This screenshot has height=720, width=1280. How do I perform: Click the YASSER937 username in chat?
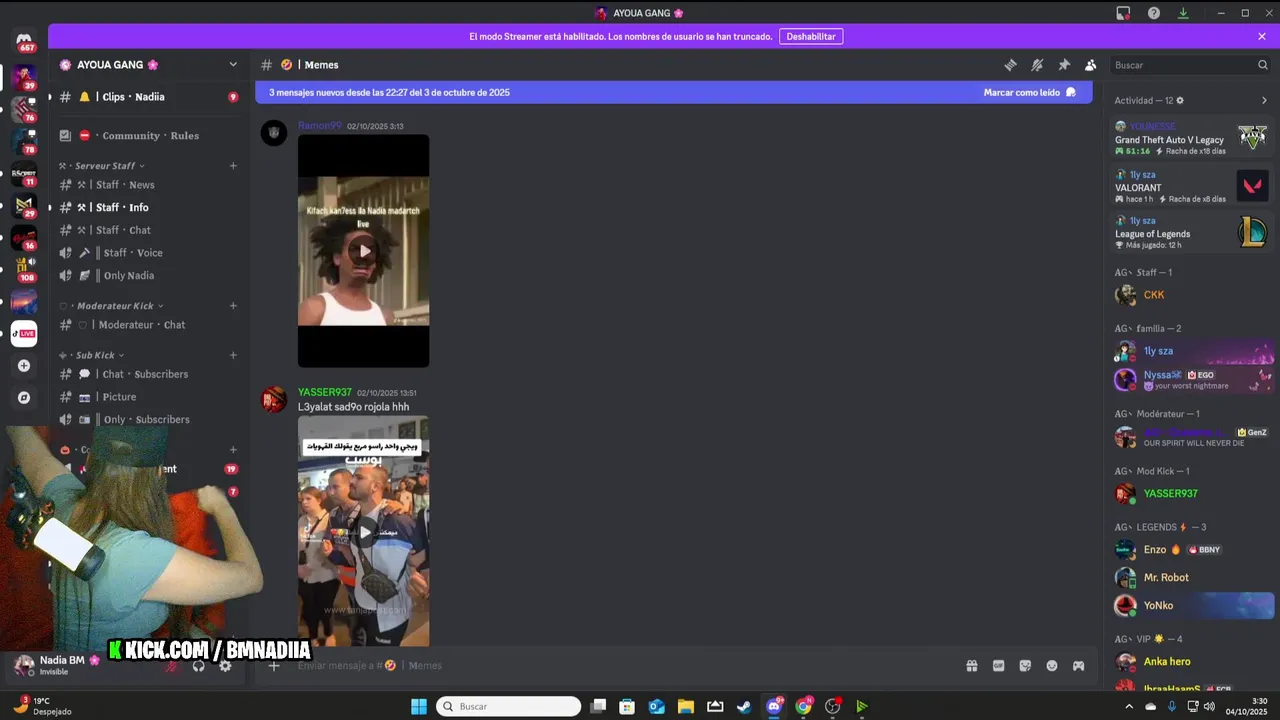pos(325,393)
